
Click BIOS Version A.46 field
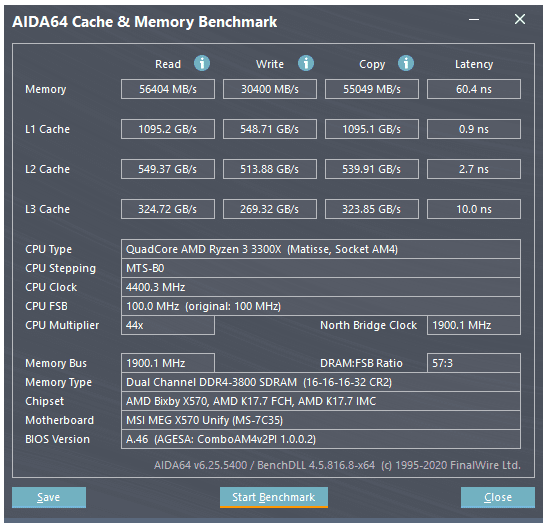[321, 439]
